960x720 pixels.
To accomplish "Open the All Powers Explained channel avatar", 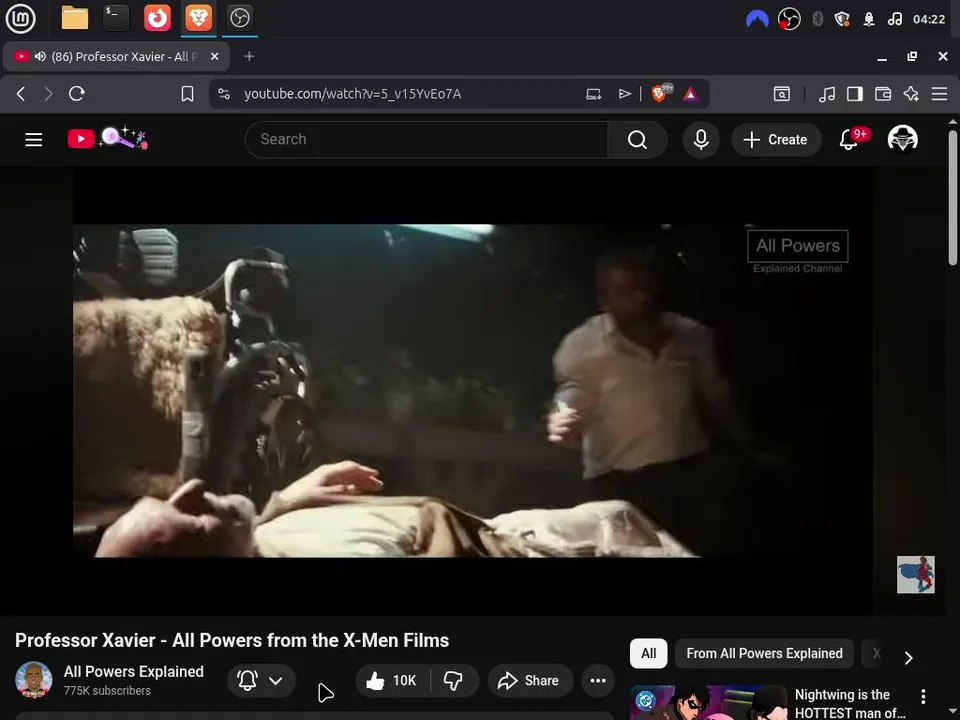I will [34, 680].
